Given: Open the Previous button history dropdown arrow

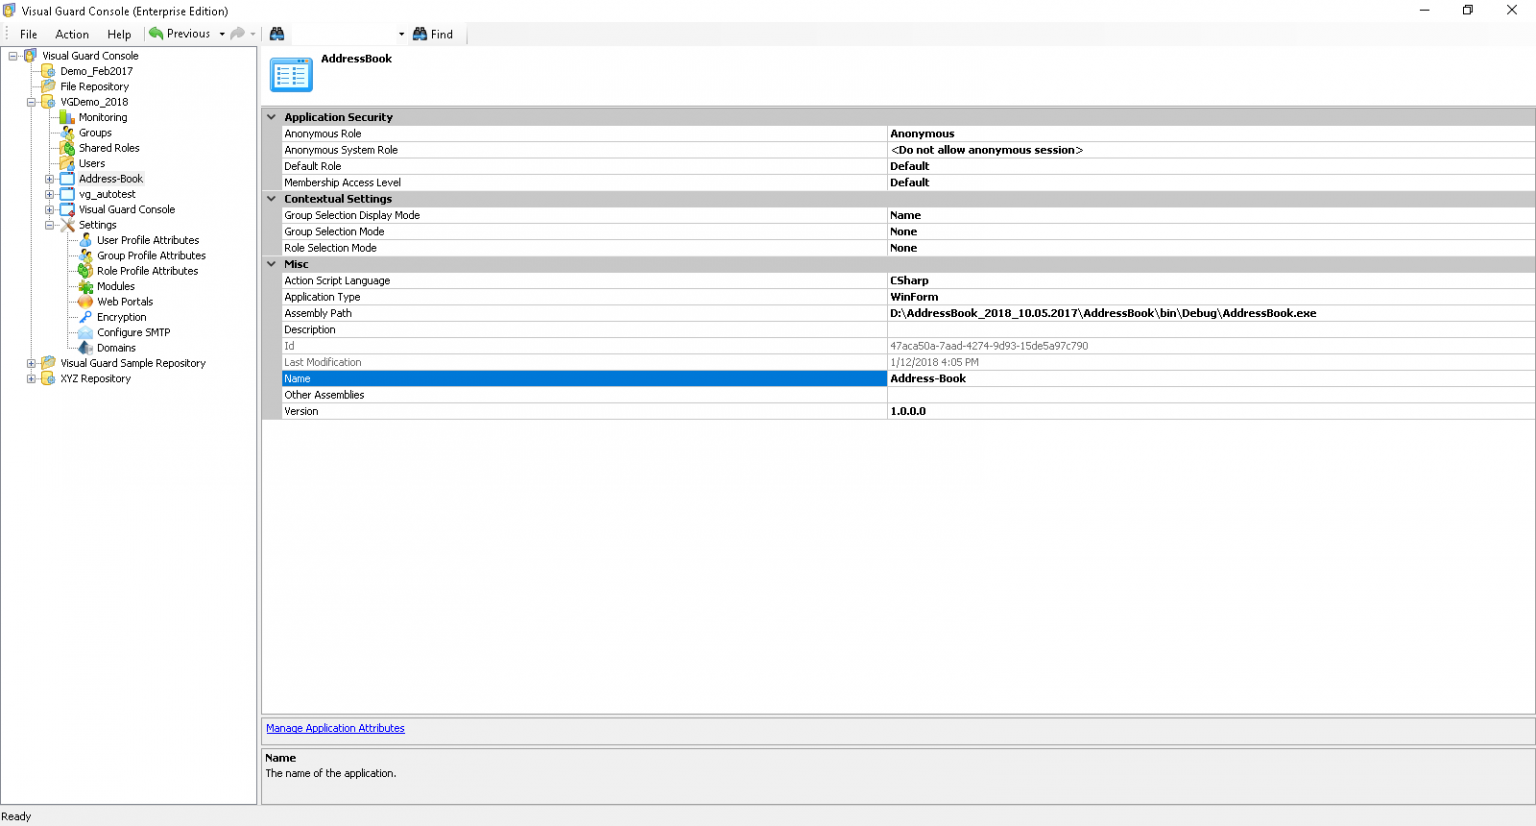Looking at the screenshot, I should [222, 34].
